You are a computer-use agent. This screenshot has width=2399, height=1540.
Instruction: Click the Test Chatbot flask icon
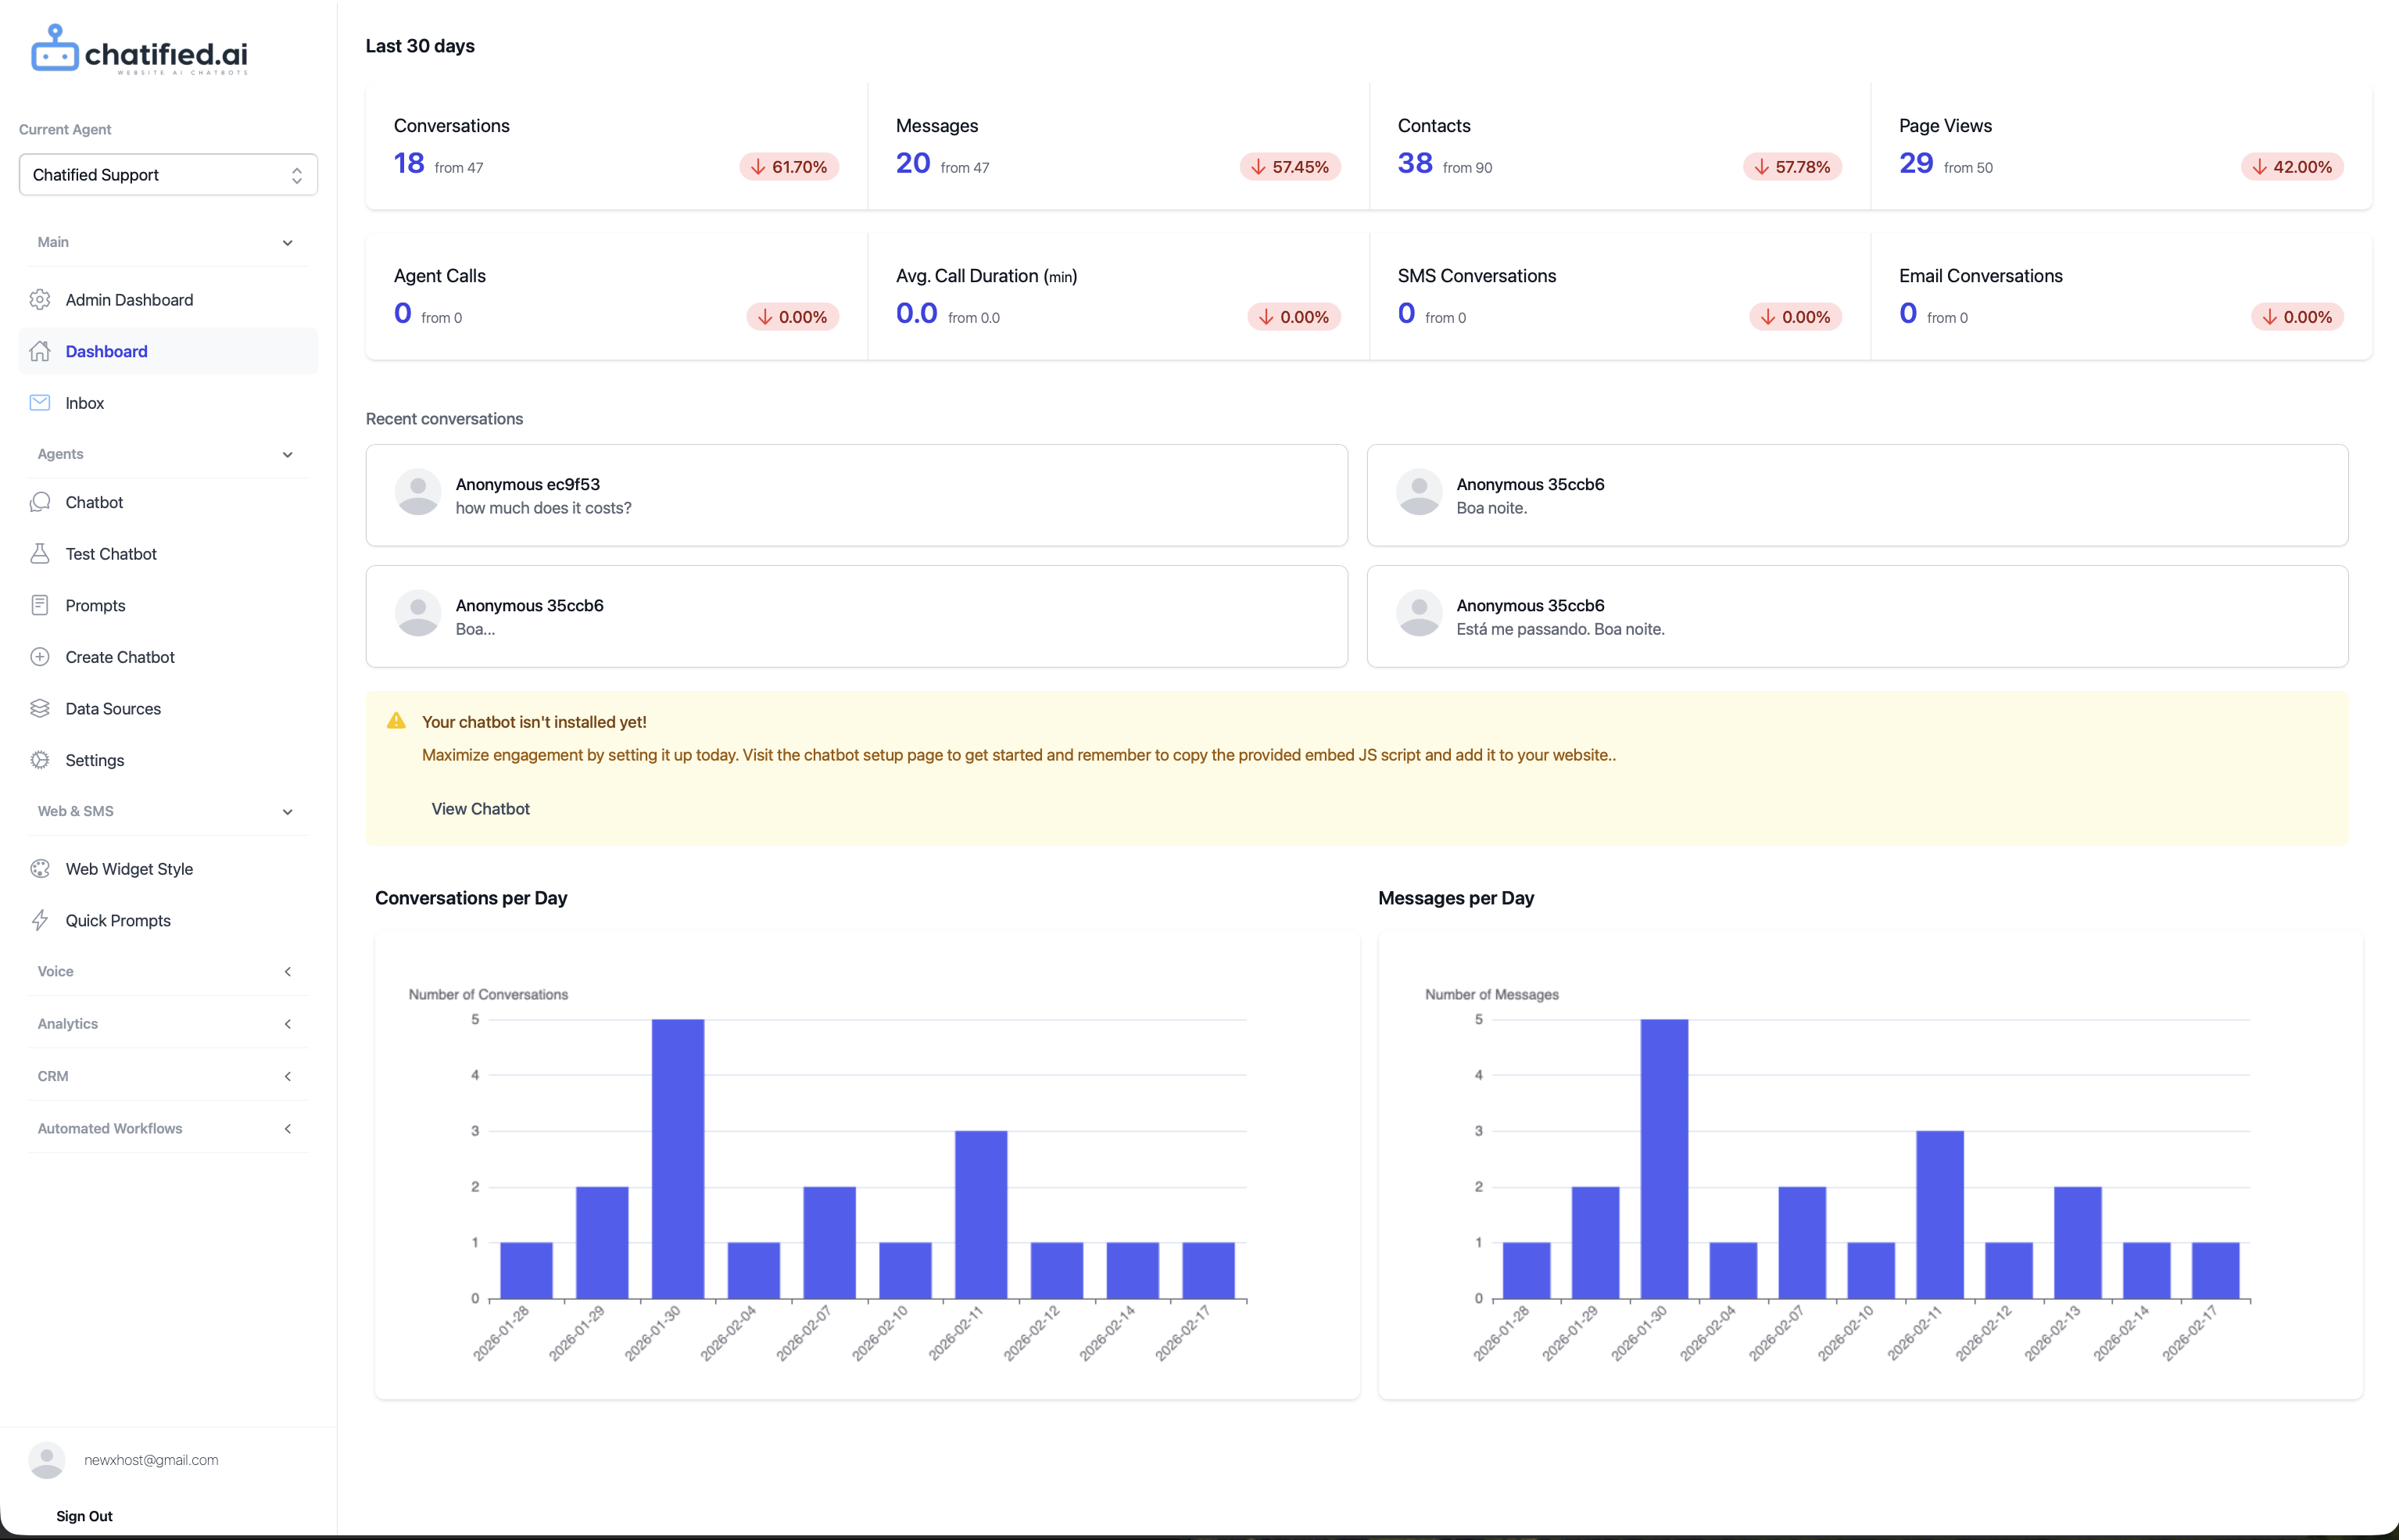pyautogui.click(x=40, y=554)
